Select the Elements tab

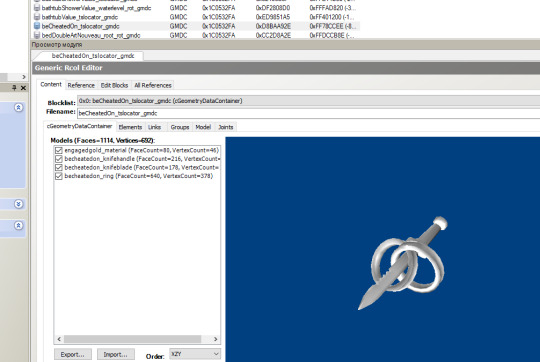tap(130, 127)
